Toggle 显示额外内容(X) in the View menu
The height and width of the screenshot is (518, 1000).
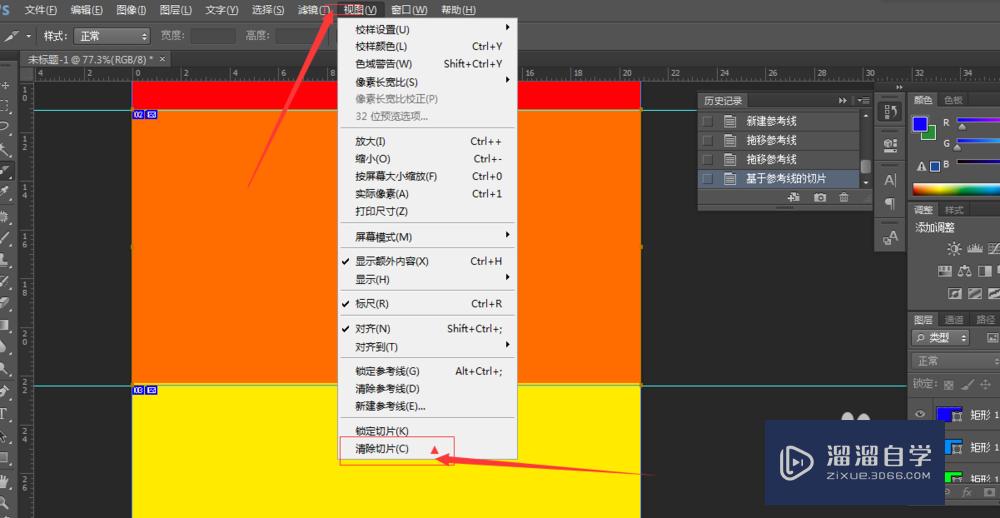[x=427, y=262]
